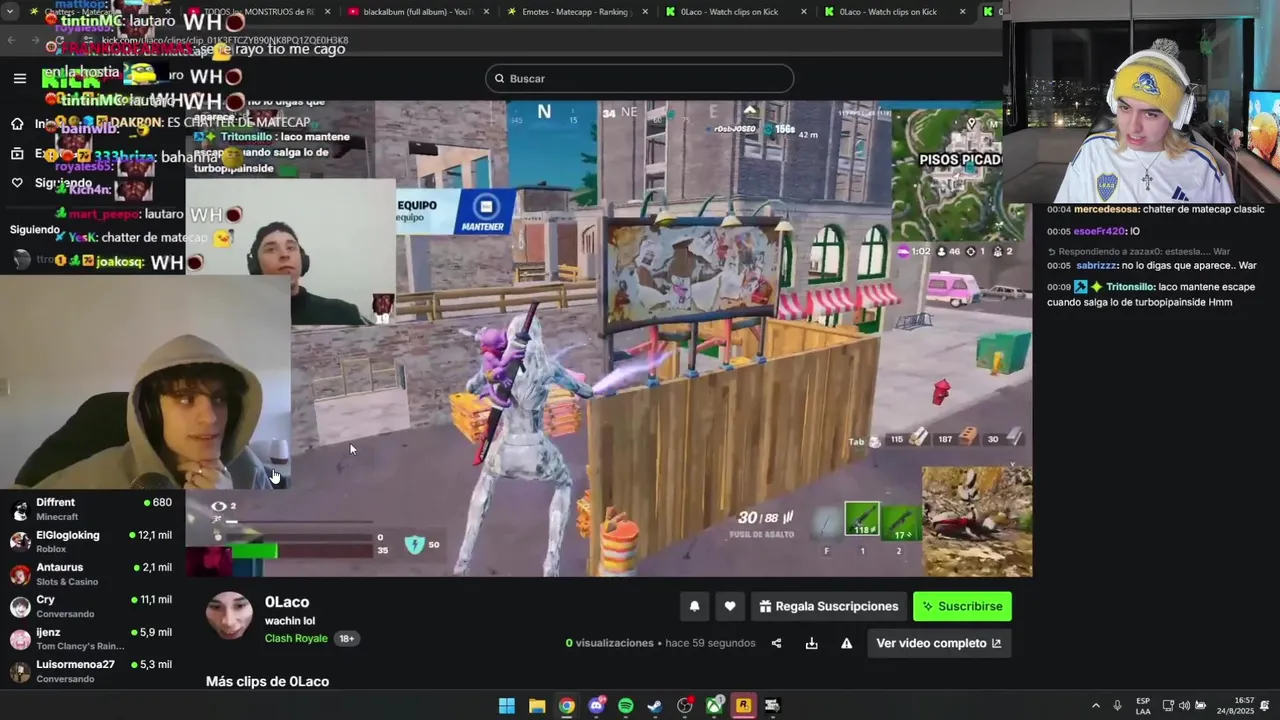Click the notification bell for 0Laco
1280x720 pixels.
pyautogui.click(x=694, y=606)
